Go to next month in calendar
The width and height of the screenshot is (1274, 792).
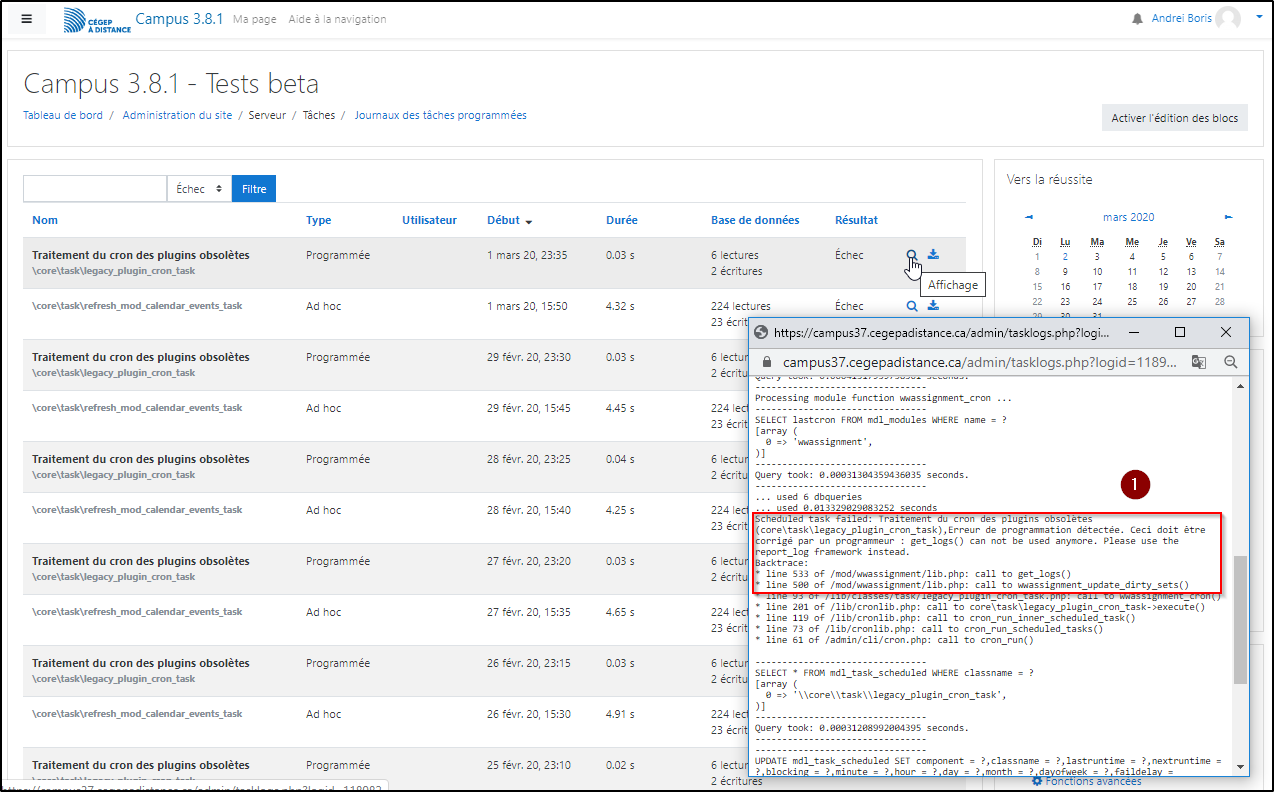(x=1228, y=217)
